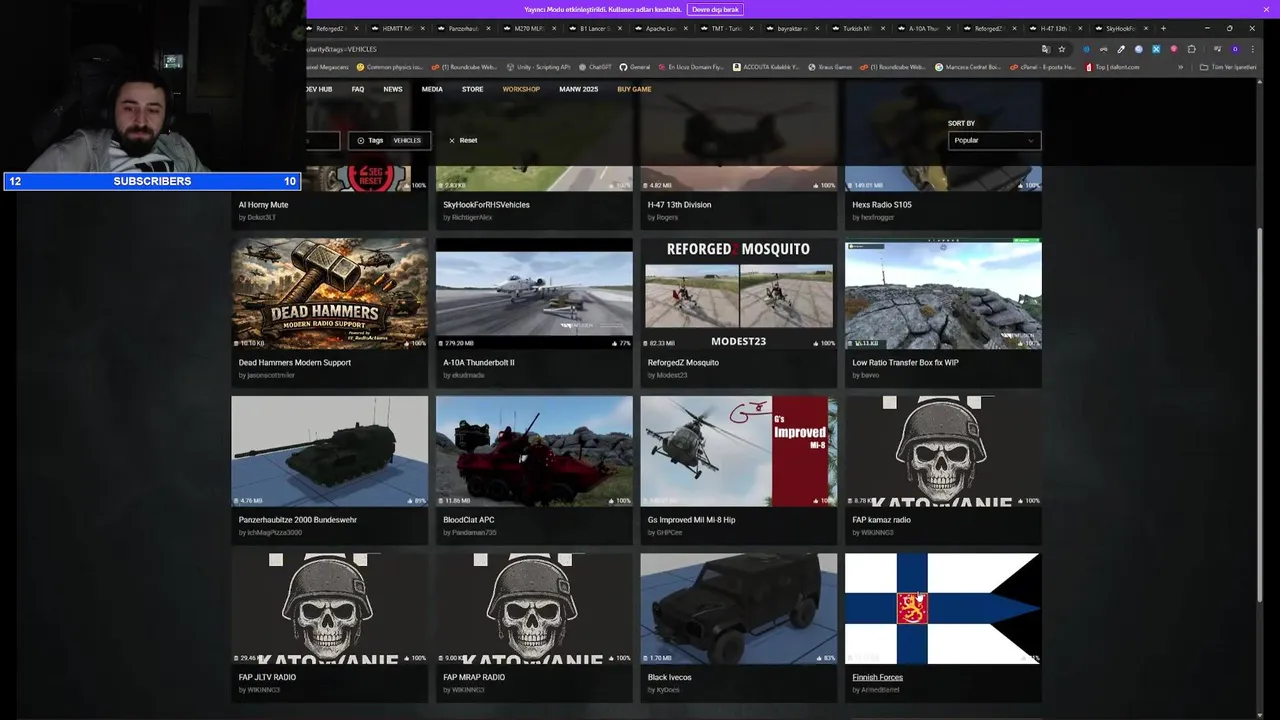This screenshot has width=1280, height=720.
Task: Open the A-10A Thunderbolt II mod card image
Action: (534, 293)
